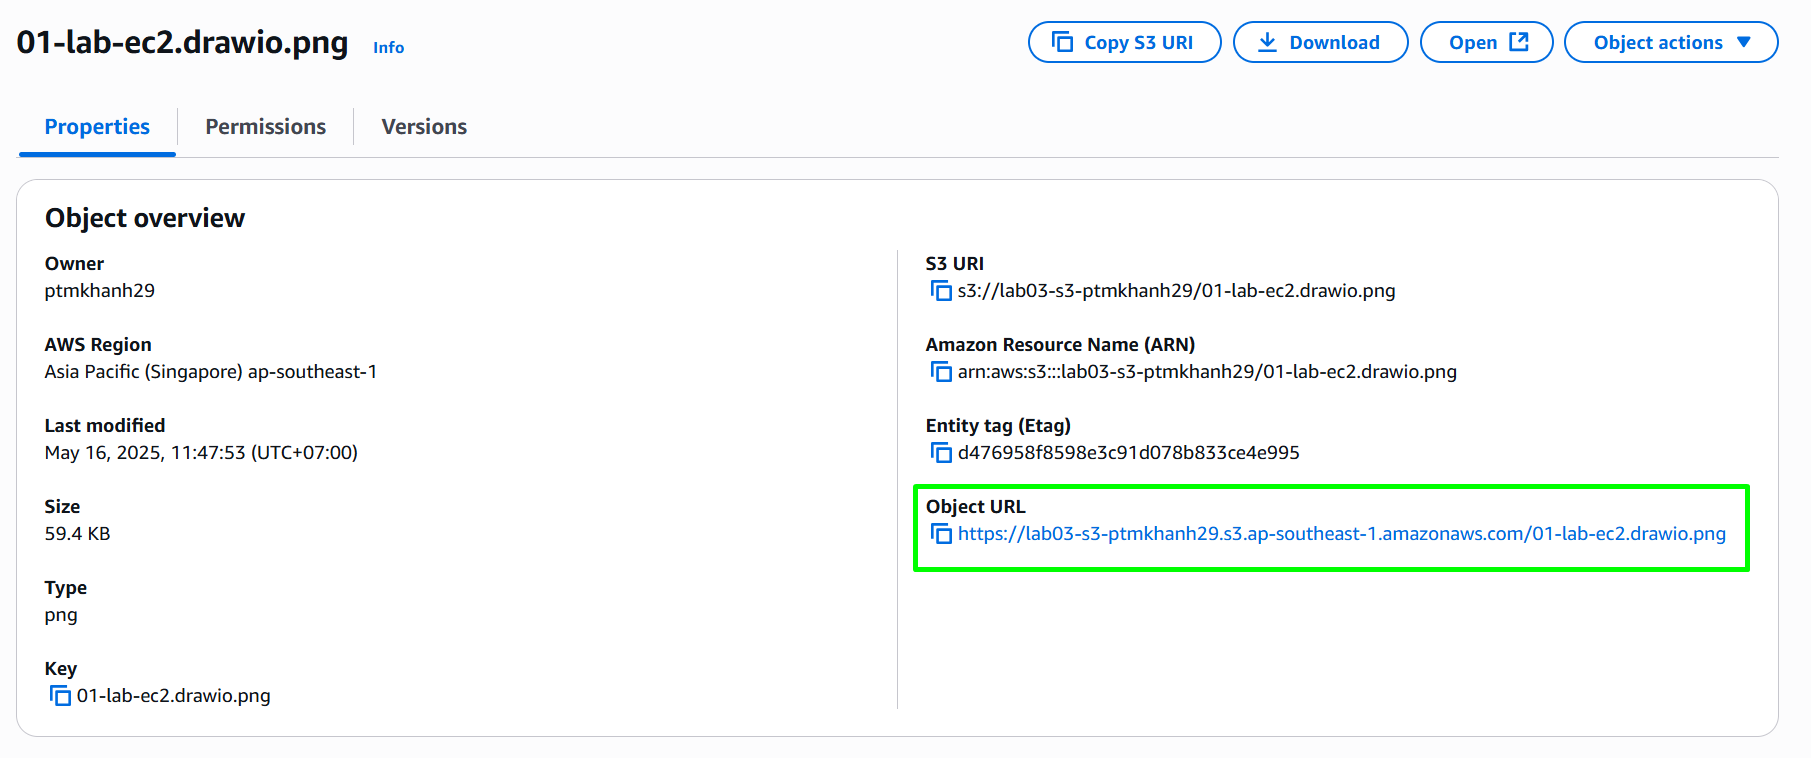This screenshot has height=758, width=1811.
Task: Select the Properties tab
Action: point(97,127)
